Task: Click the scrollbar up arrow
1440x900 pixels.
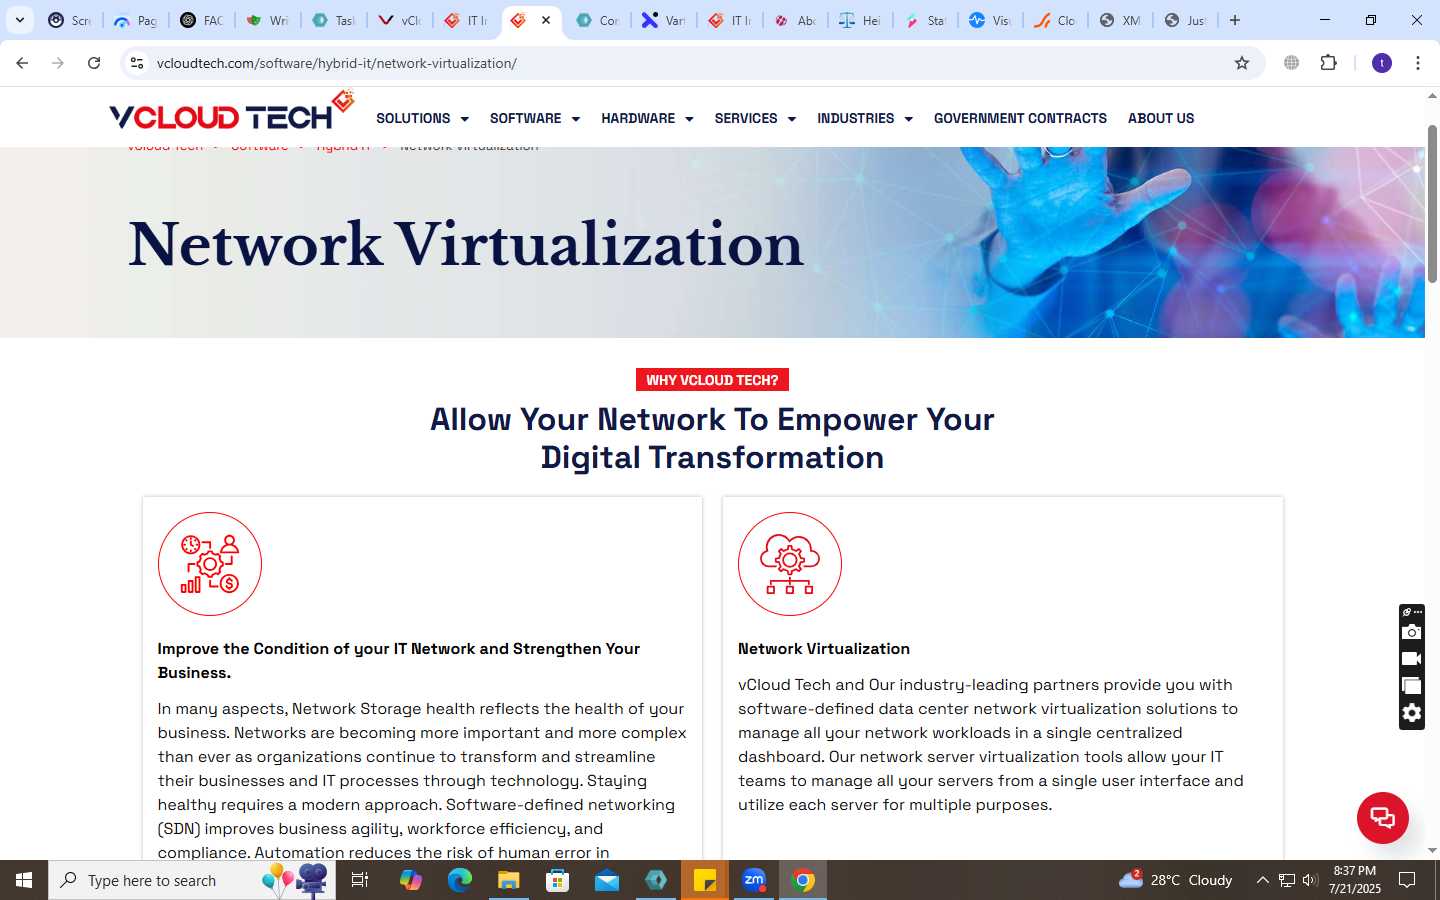Action: (x=1432, y=97)
